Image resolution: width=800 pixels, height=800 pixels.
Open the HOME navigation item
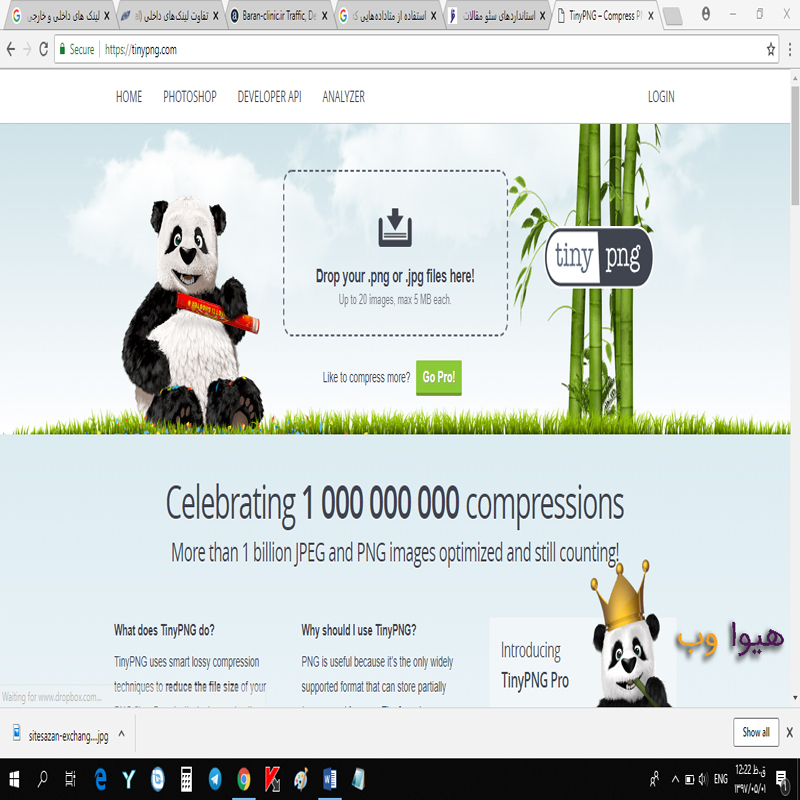click(129, 96)
